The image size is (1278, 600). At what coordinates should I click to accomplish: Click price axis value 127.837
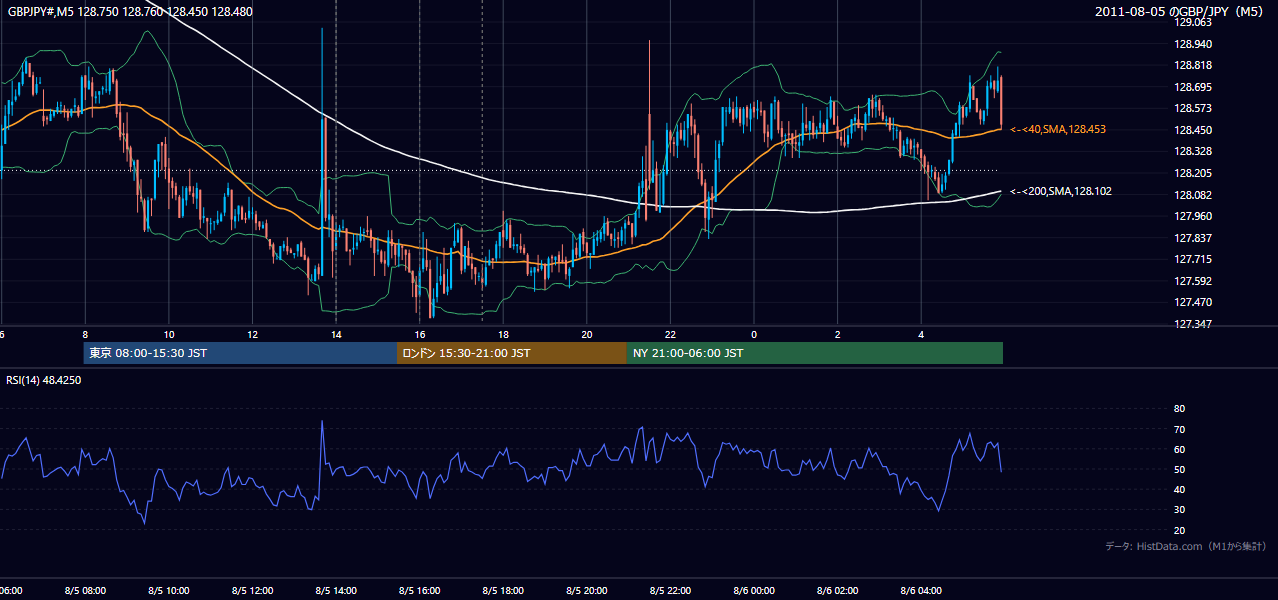pyautogui.click(x=1193, y=238)
